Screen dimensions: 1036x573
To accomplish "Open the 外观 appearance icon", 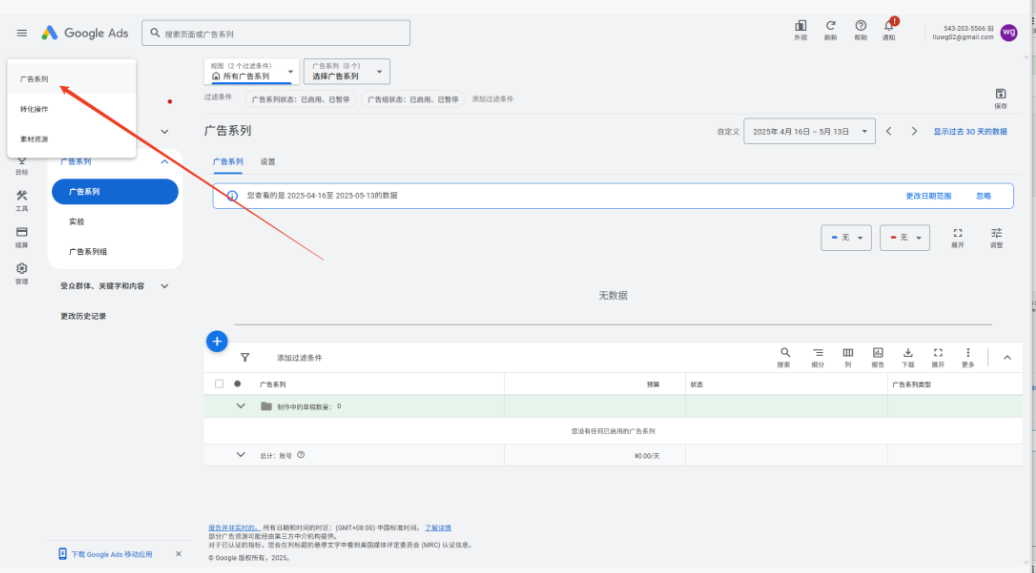I will point(800,30).
